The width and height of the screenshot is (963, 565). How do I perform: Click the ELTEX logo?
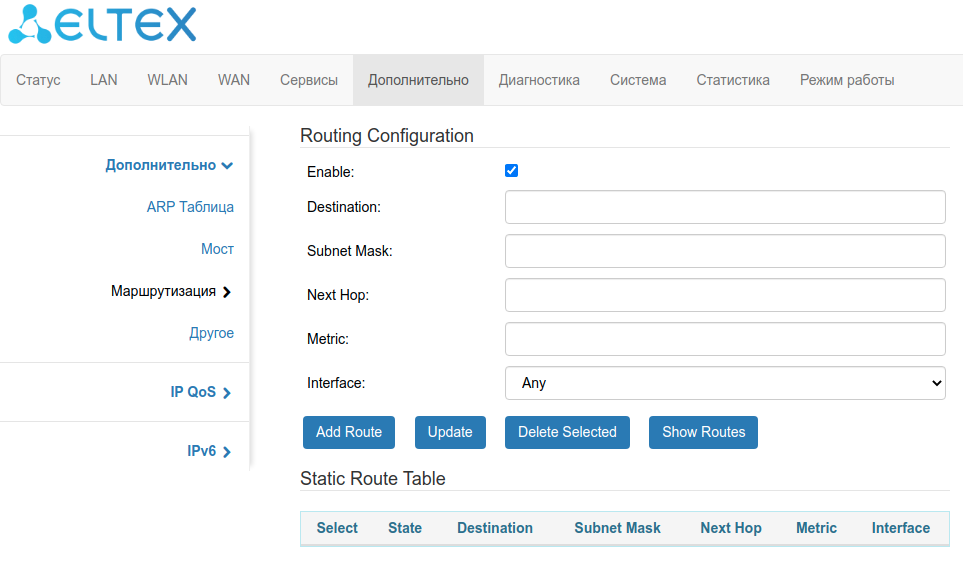(102, 25)
